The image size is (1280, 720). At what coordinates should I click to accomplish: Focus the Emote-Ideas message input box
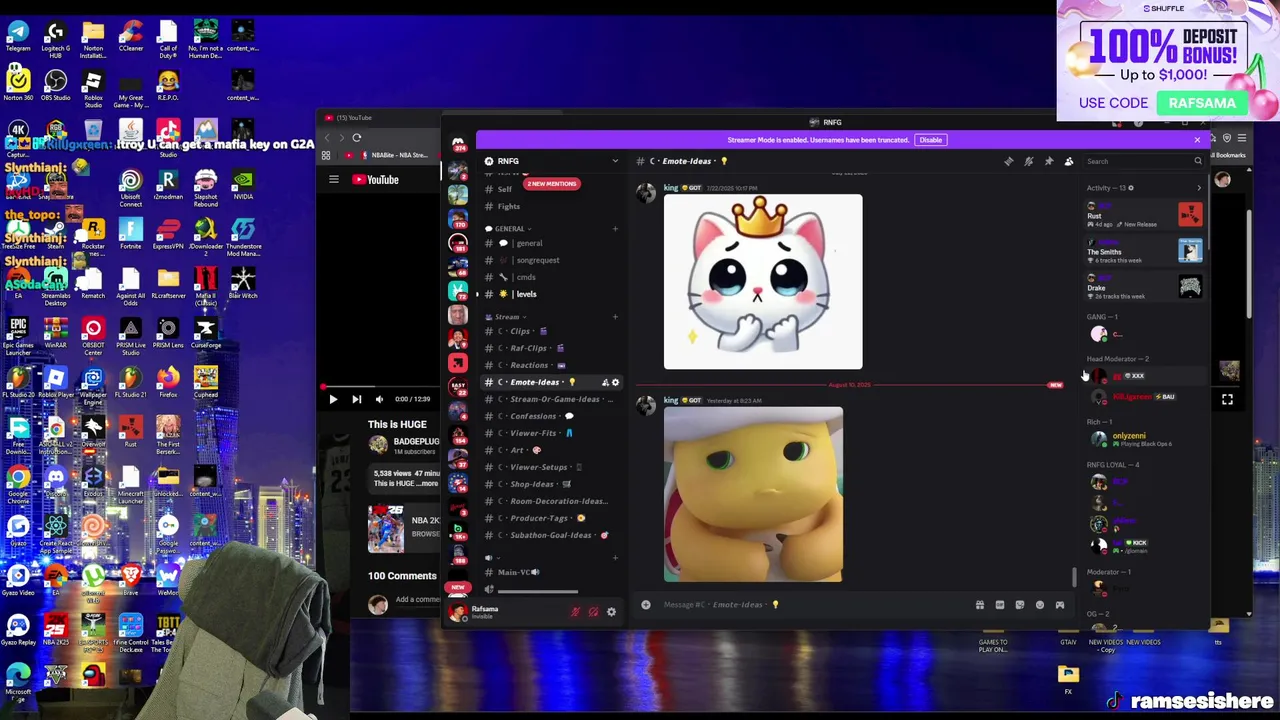[x=810, y=604]
